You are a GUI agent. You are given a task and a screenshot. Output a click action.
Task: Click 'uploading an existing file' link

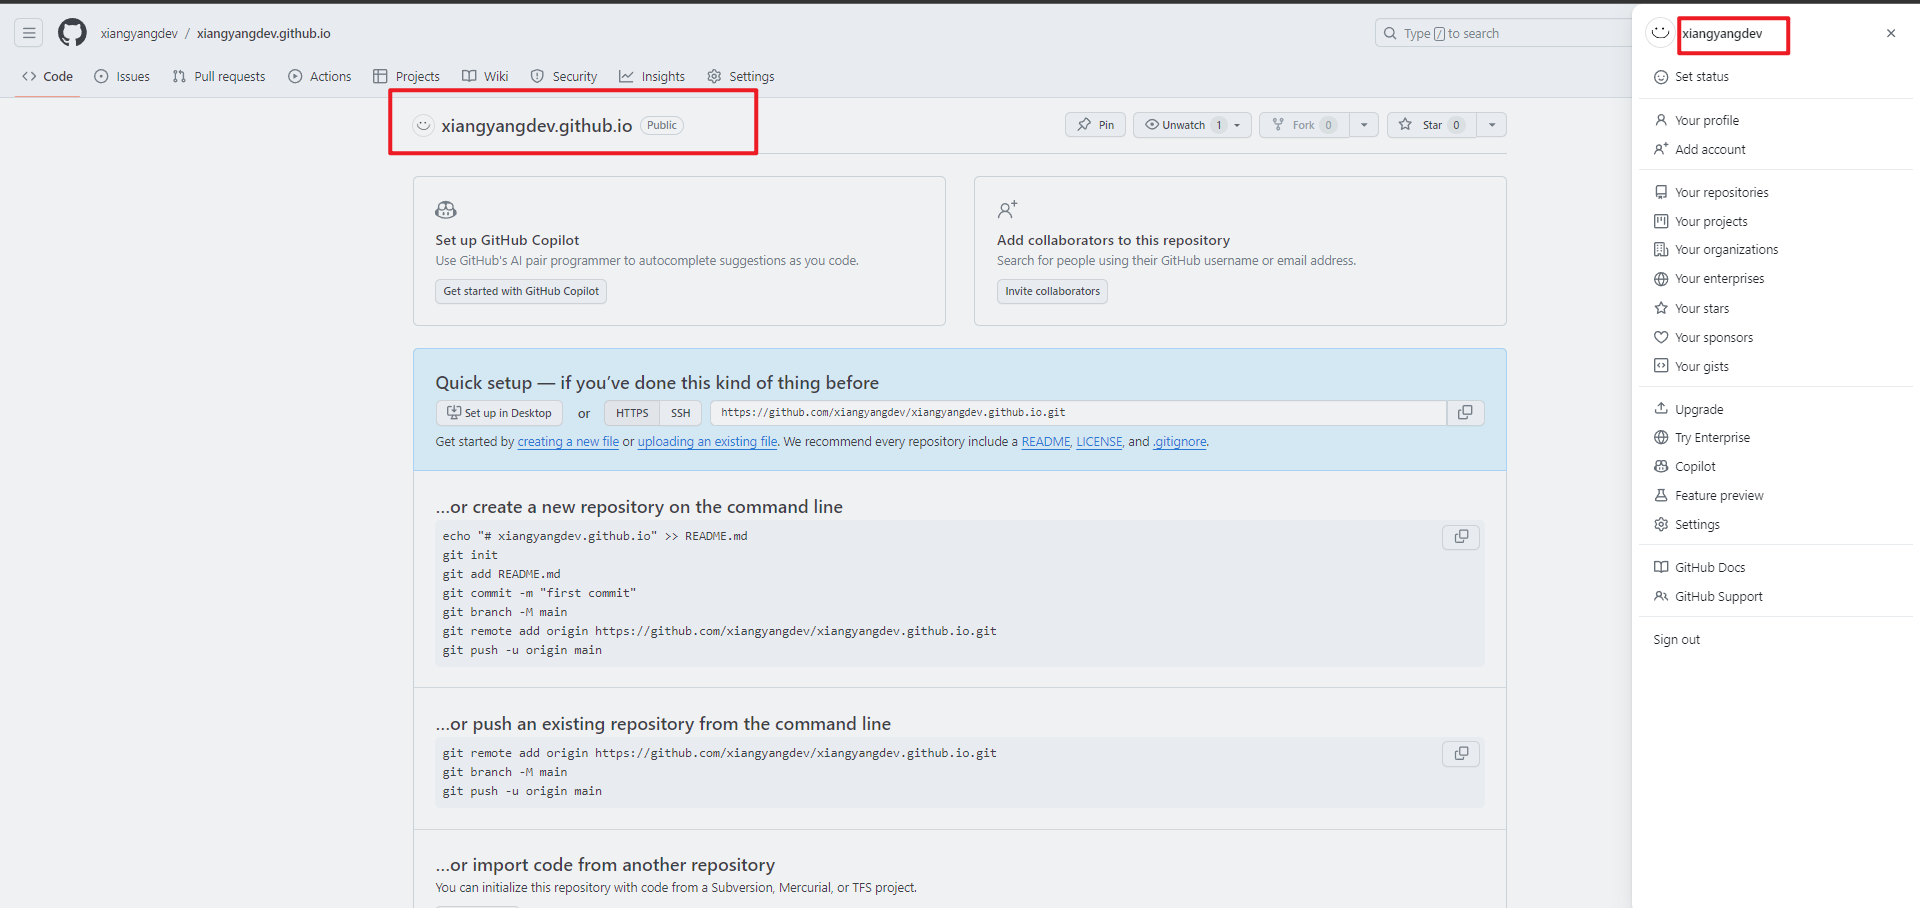707,442
